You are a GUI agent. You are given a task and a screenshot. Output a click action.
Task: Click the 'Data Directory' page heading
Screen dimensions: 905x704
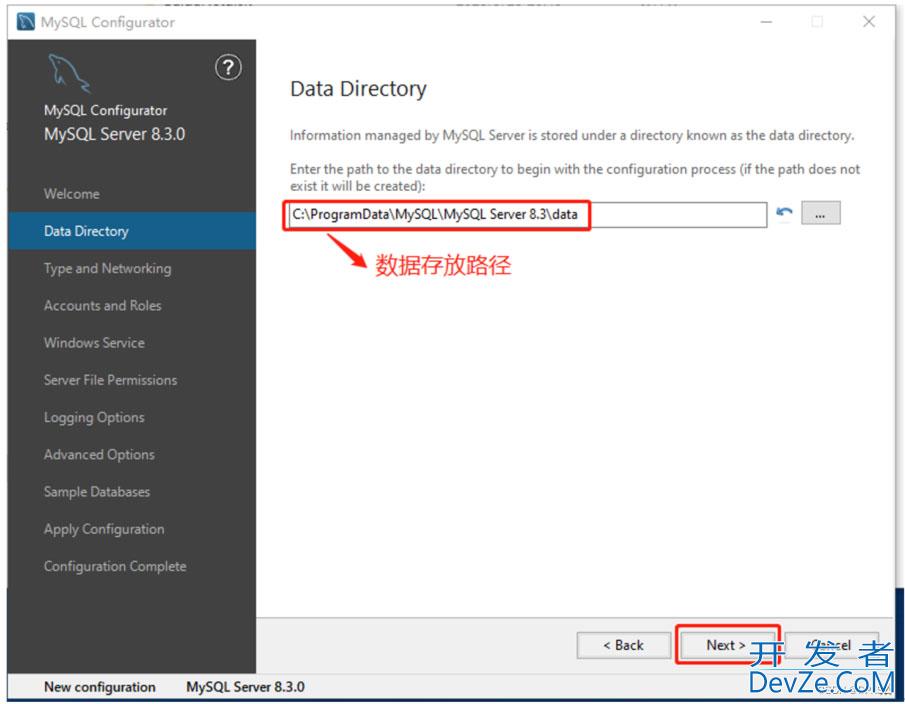coord(358,89)
